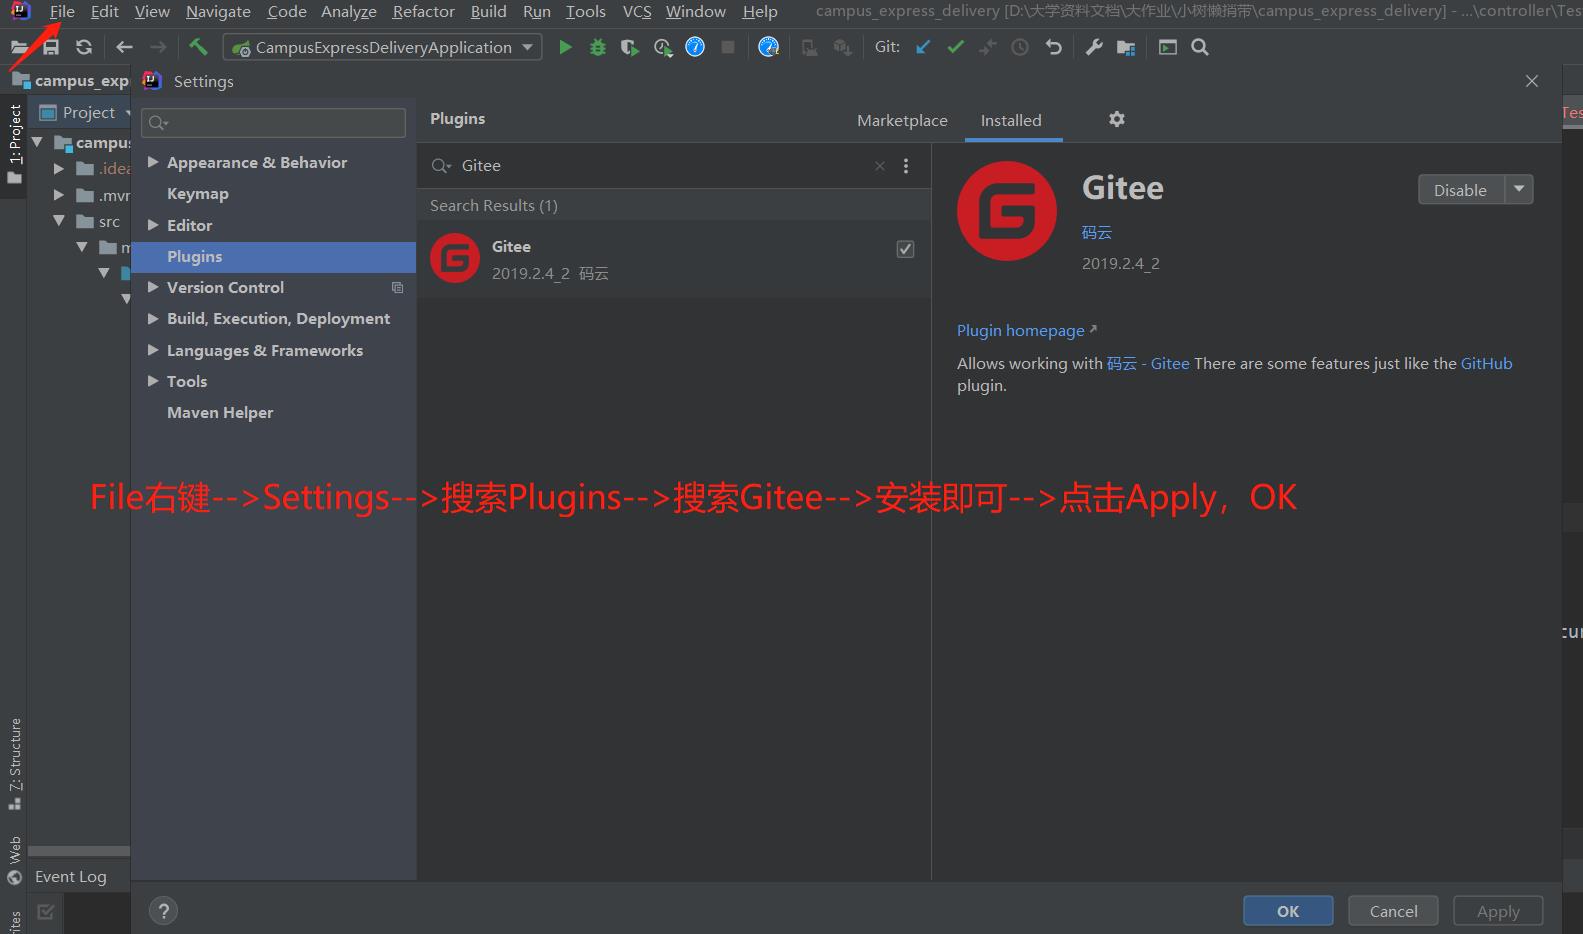Image resolution: width=1583 pixels, height=934 pixels.
Task: Open the Disable button dropdown arrow
Action: pos(1519,189)
